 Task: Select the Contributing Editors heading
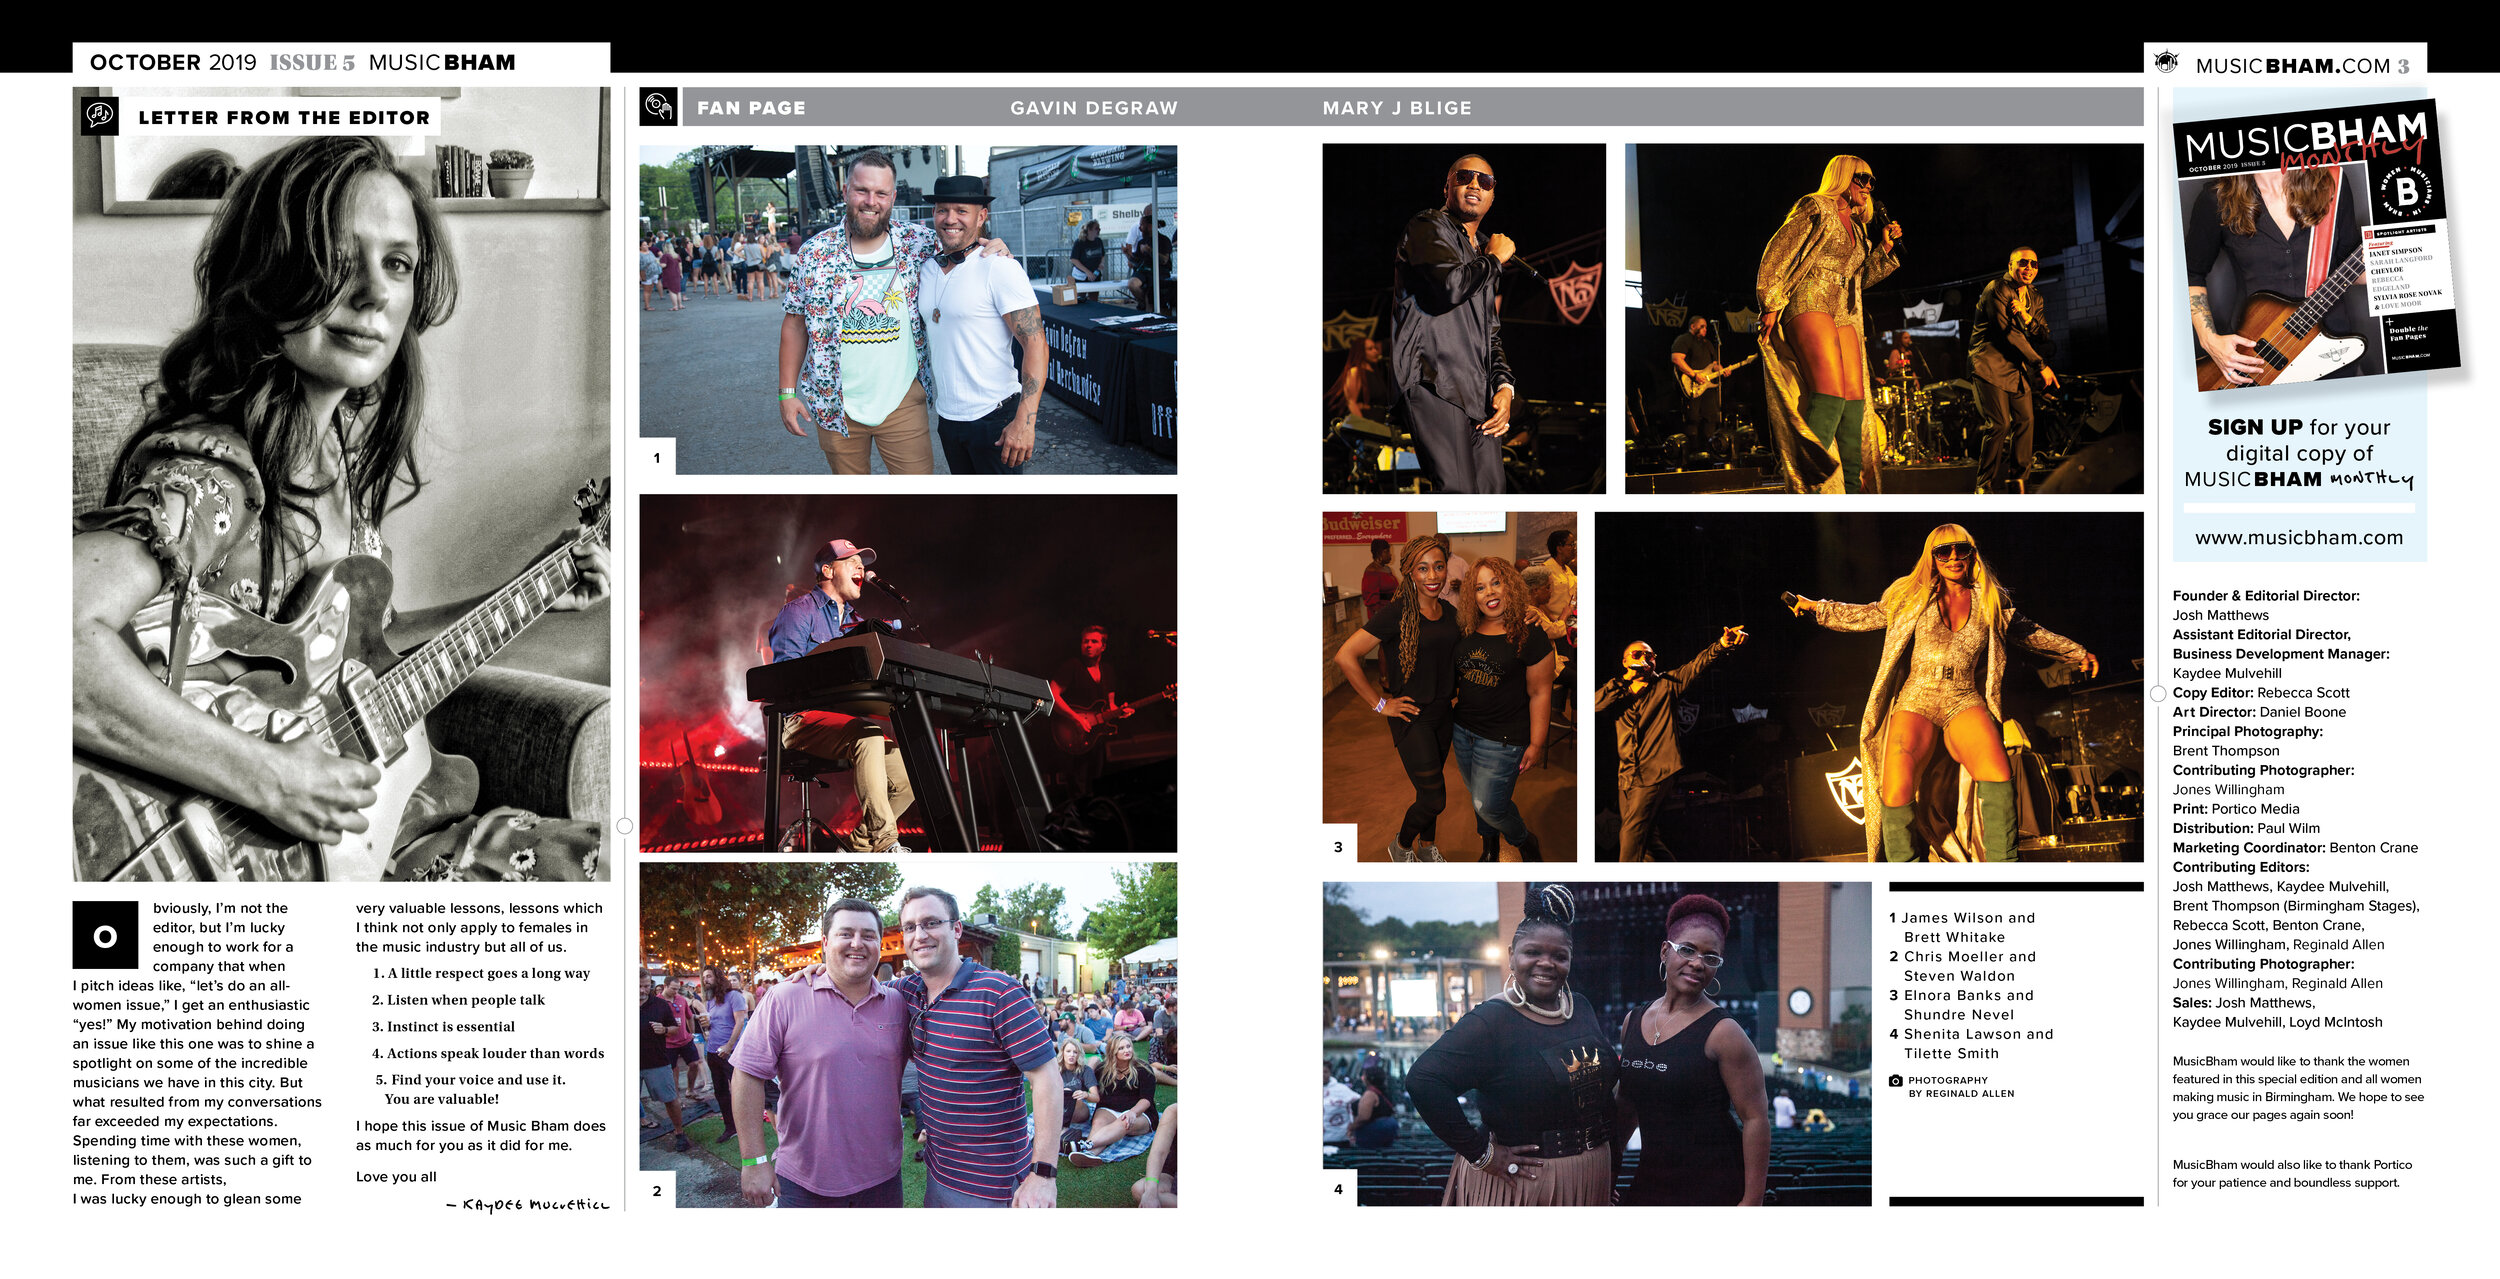pos(2240,867)
